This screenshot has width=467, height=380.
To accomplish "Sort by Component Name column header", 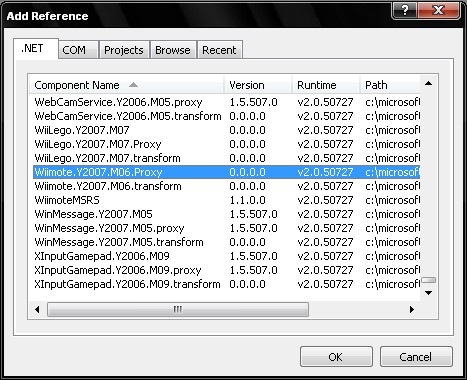I will pyautogui.click(x=127, y=85).
